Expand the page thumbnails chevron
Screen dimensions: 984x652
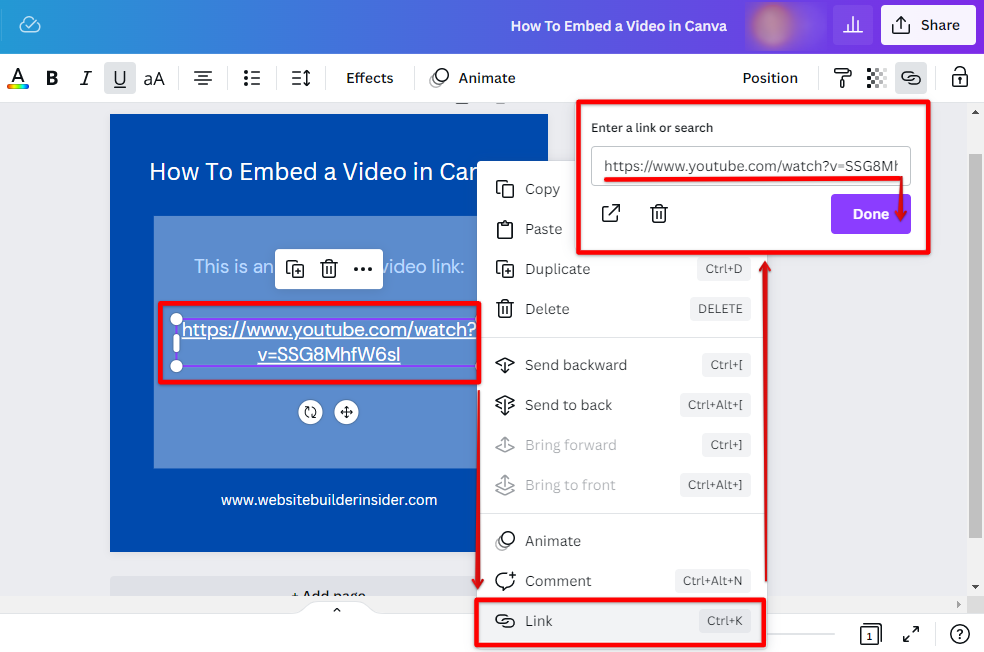[336, 610]
